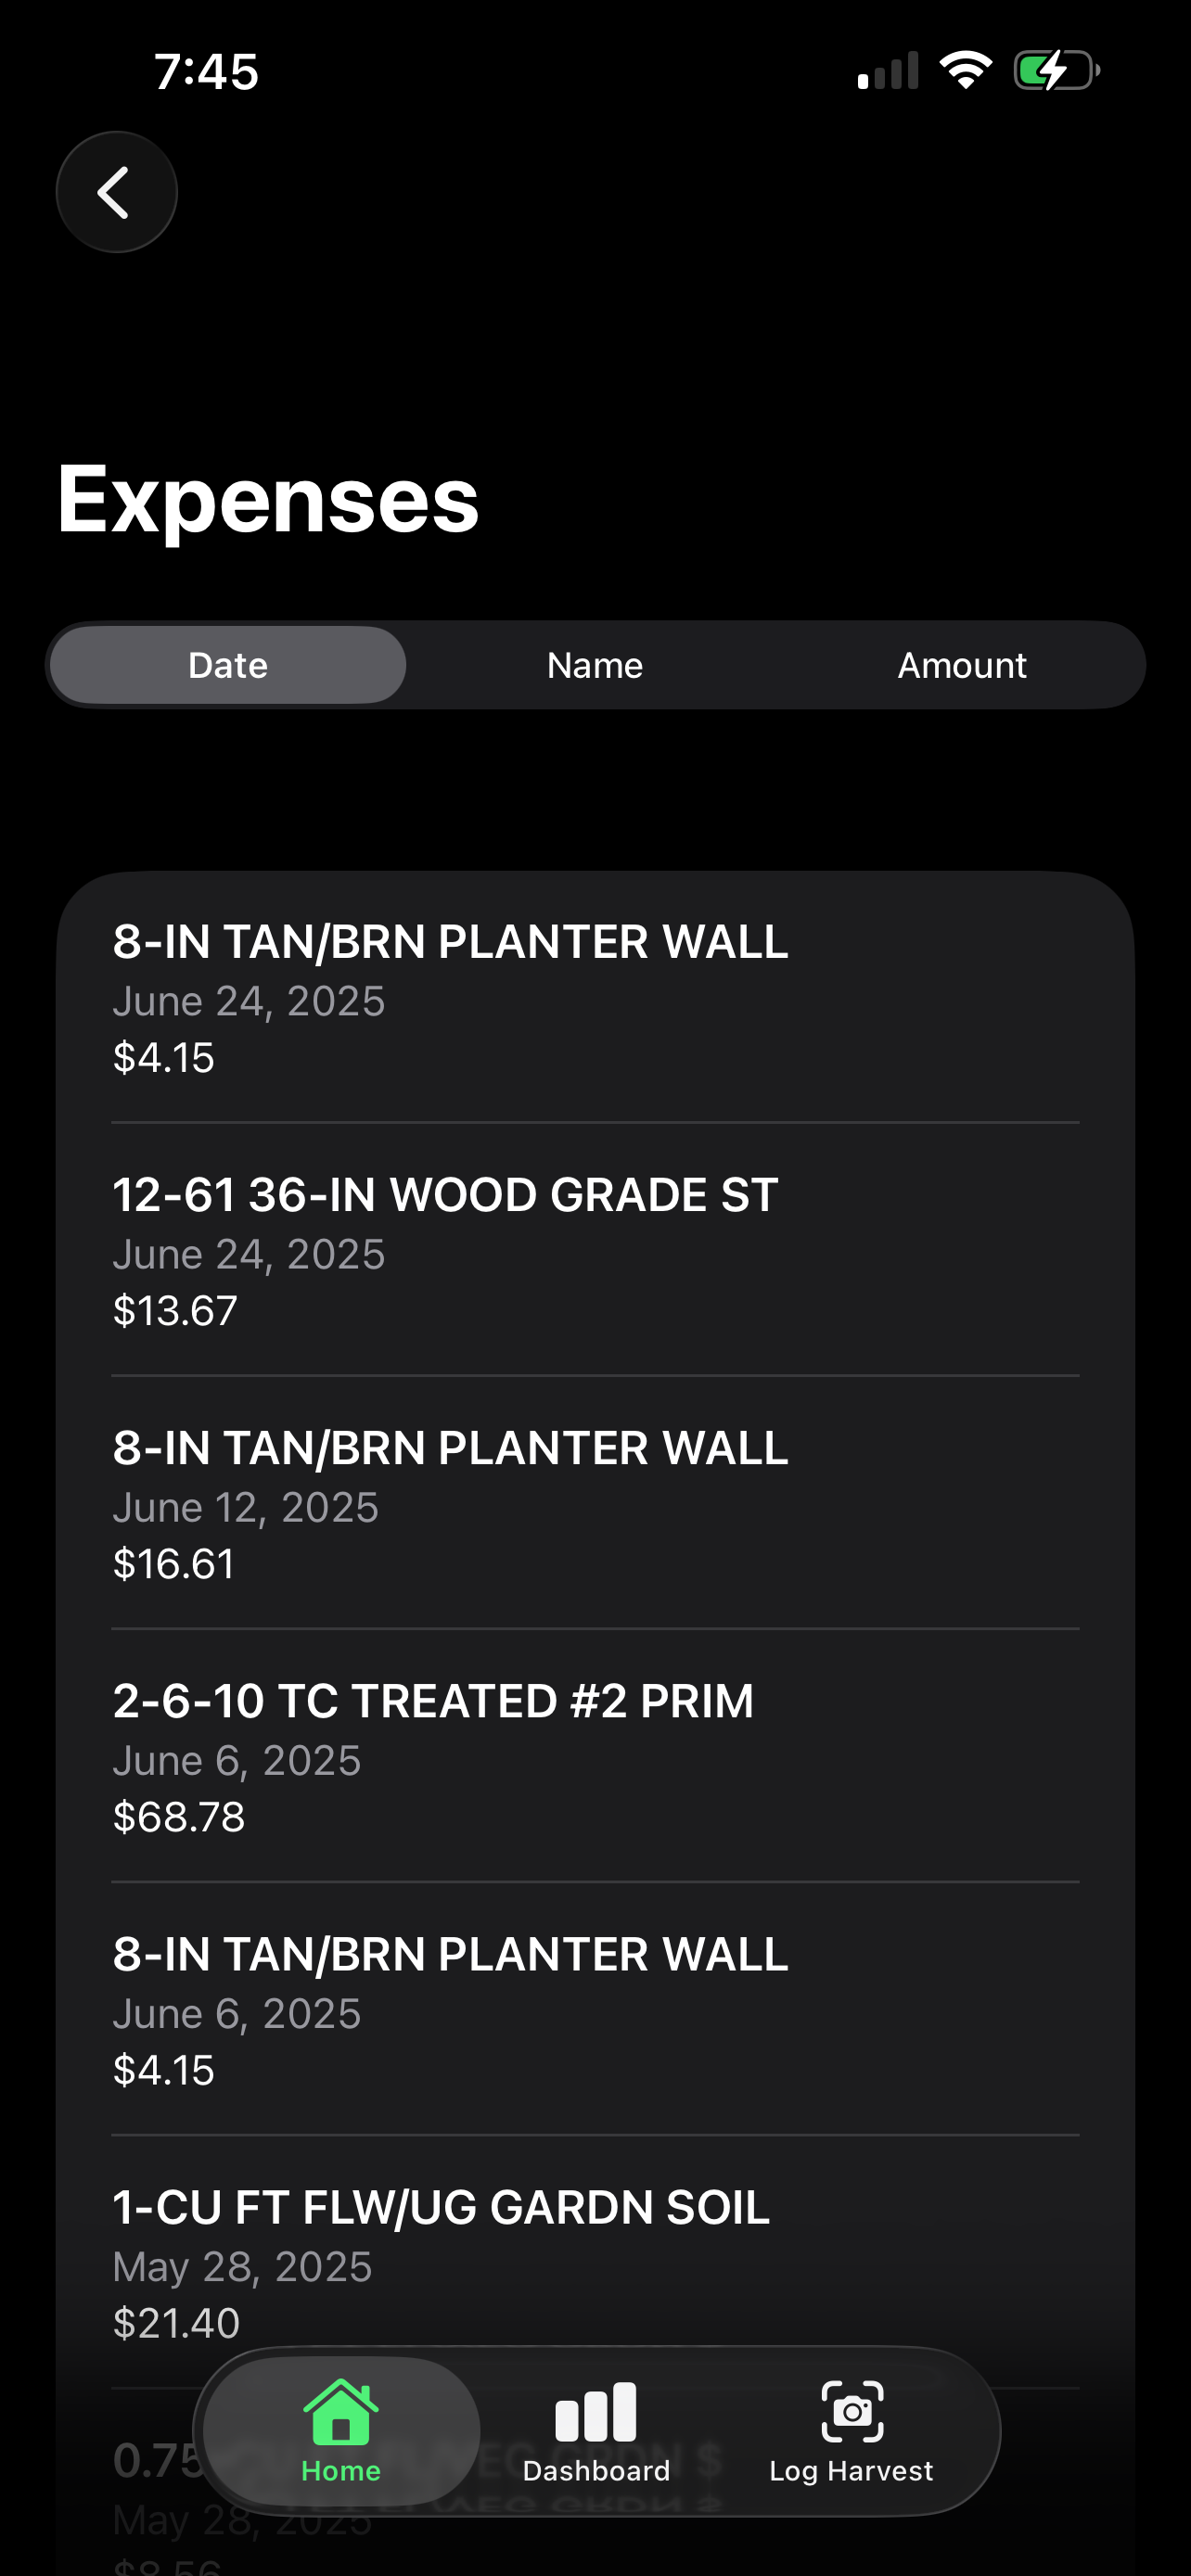Open the Dashboard bar chart icon
1191x2576 pixels.
[596, 2412]
